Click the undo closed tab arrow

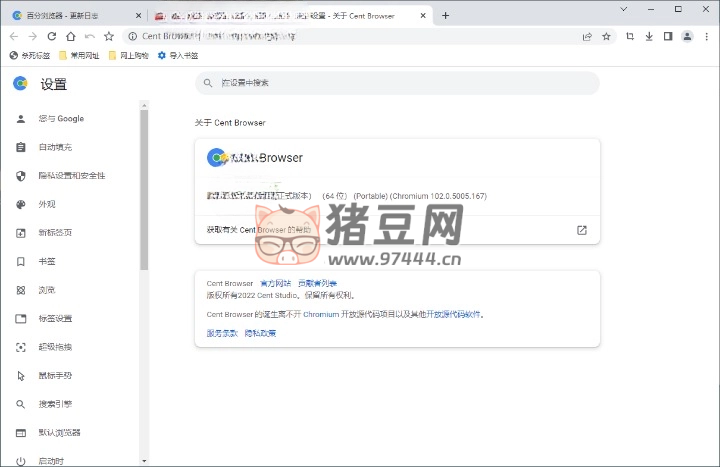coord(90,36)
